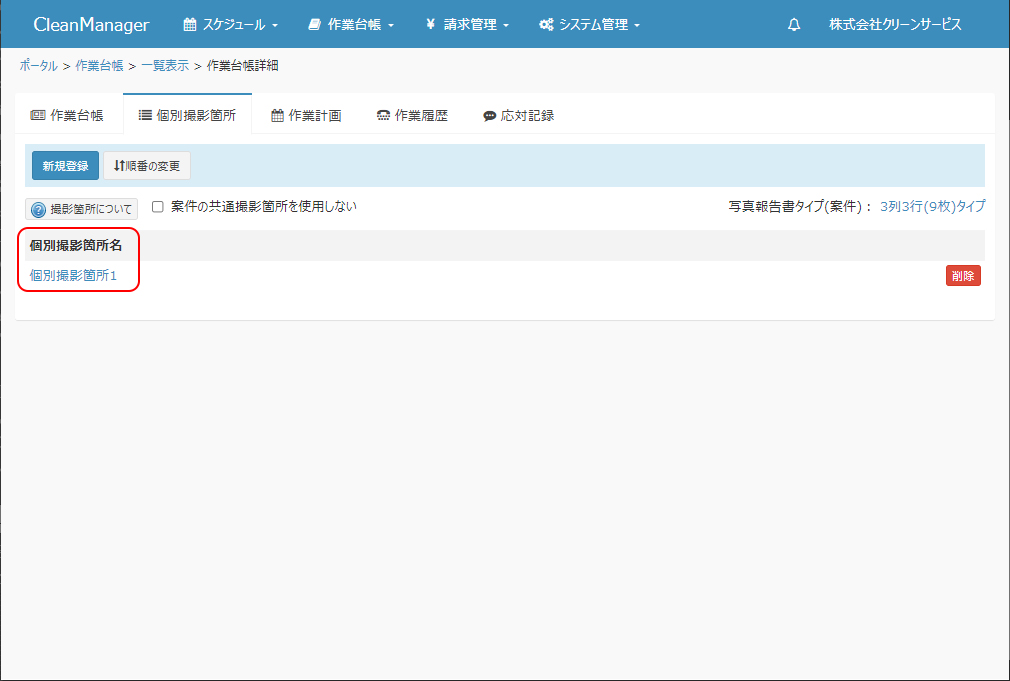
Task: Open 撮影箇所について help button
Action: point(82,210)
